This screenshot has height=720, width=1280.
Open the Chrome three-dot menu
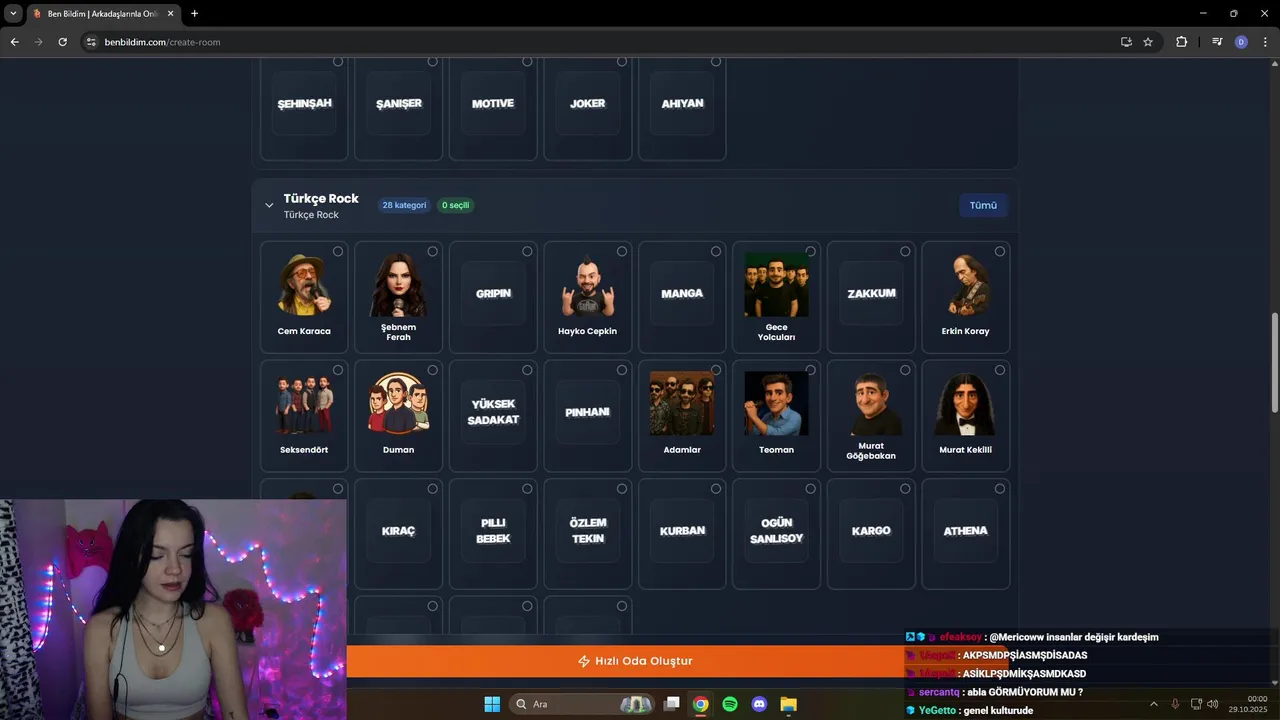pyautogui.click(x=1264, y=42)
